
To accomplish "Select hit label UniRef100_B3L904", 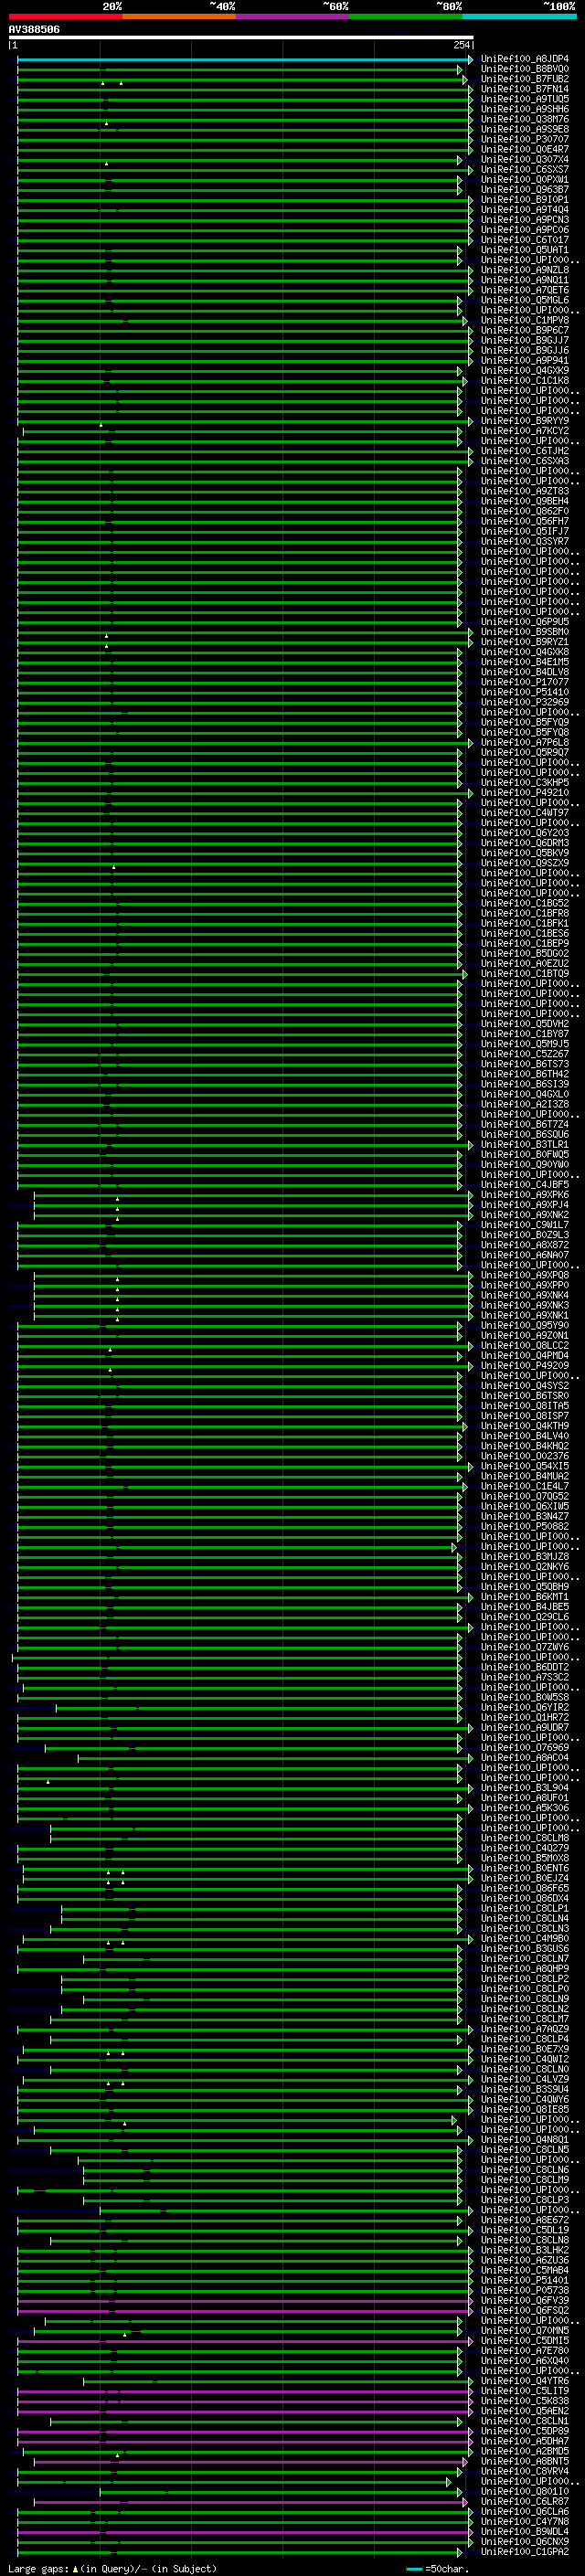I will (525, 1788).
